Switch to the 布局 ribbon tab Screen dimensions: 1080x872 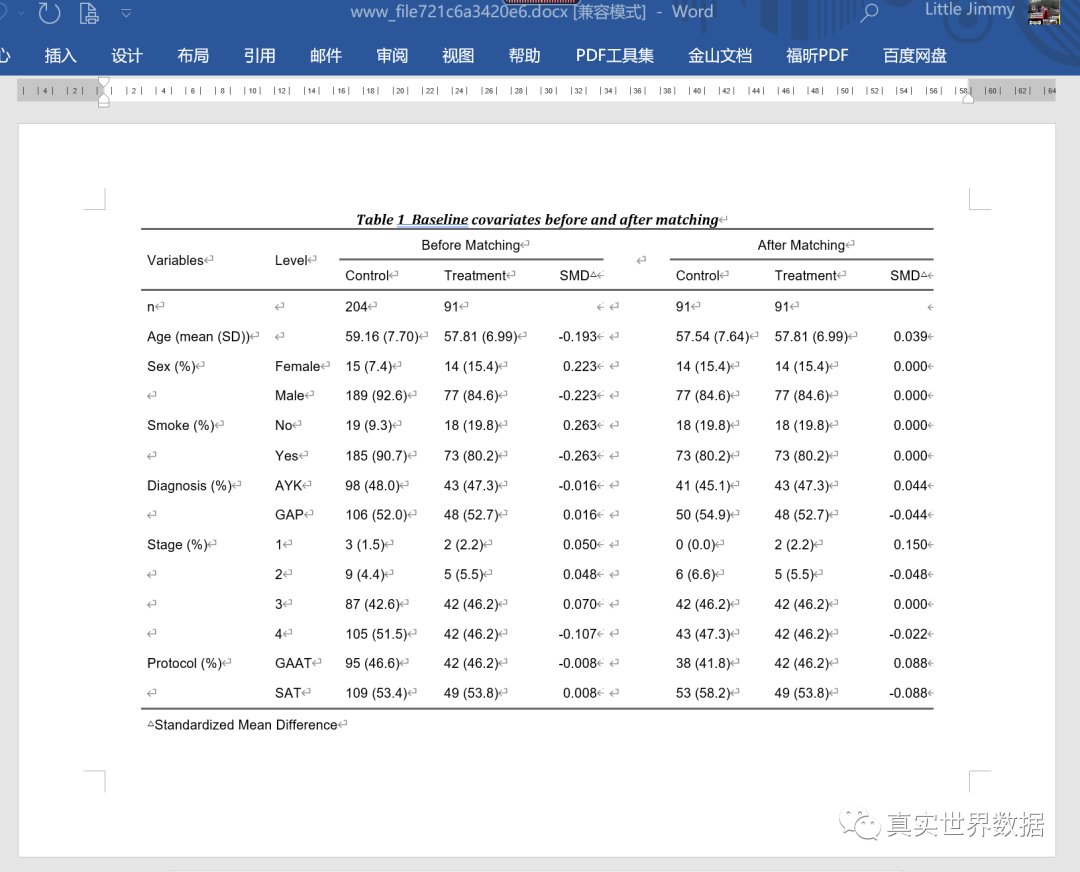point(193,56)
